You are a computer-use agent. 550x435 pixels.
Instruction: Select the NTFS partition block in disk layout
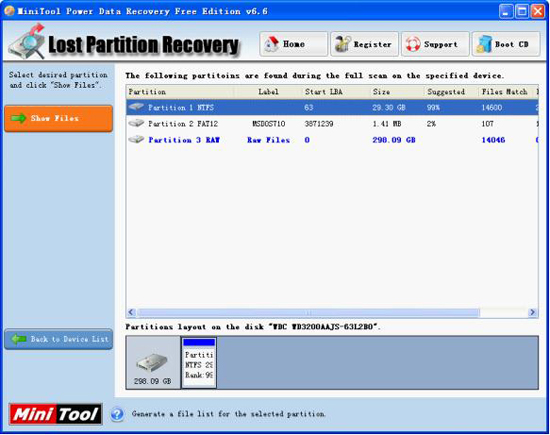(199, 363)
